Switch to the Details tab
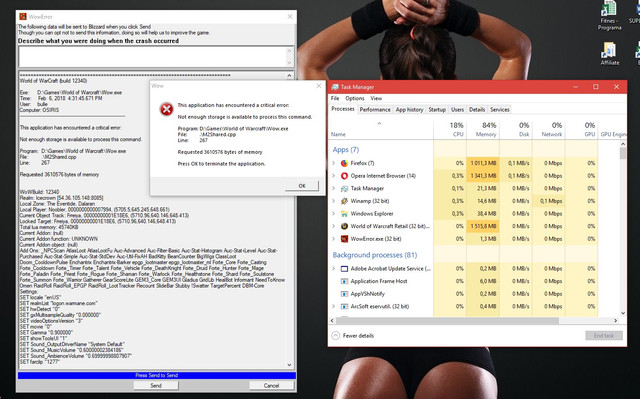 tap(477, 110)
